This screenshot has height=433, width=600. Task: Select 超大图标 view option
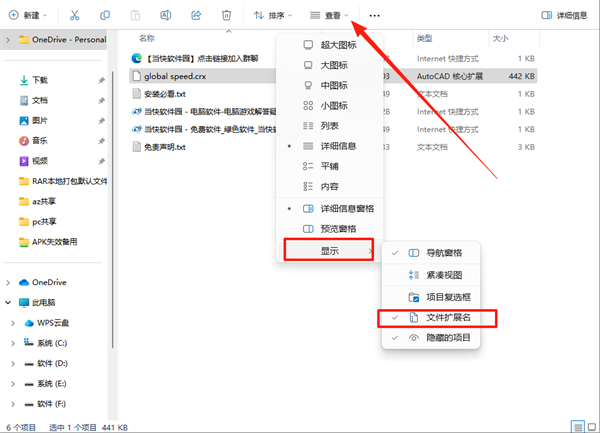(x=335, y=45)
